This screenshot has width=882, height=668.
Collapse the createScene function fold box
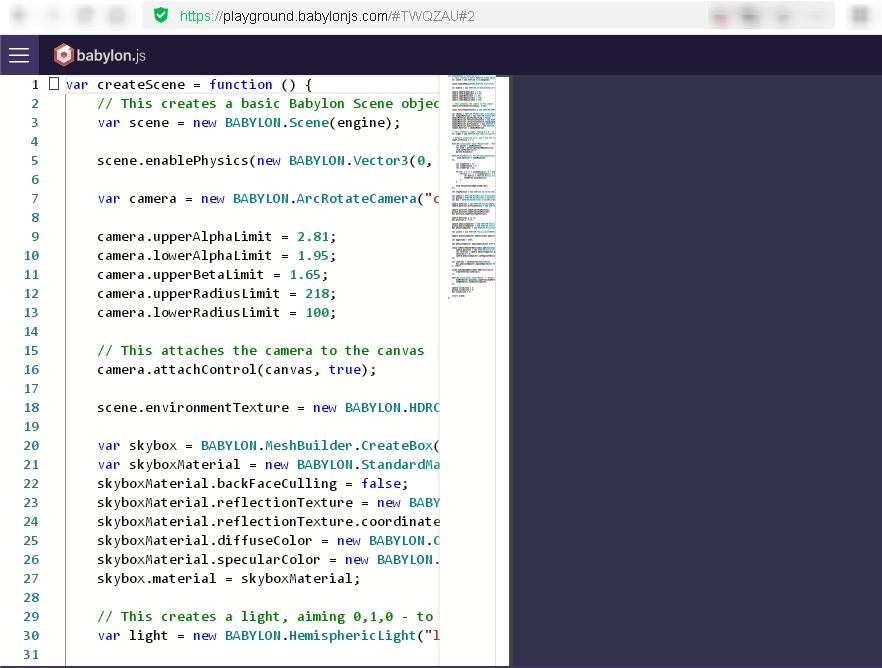54,85
